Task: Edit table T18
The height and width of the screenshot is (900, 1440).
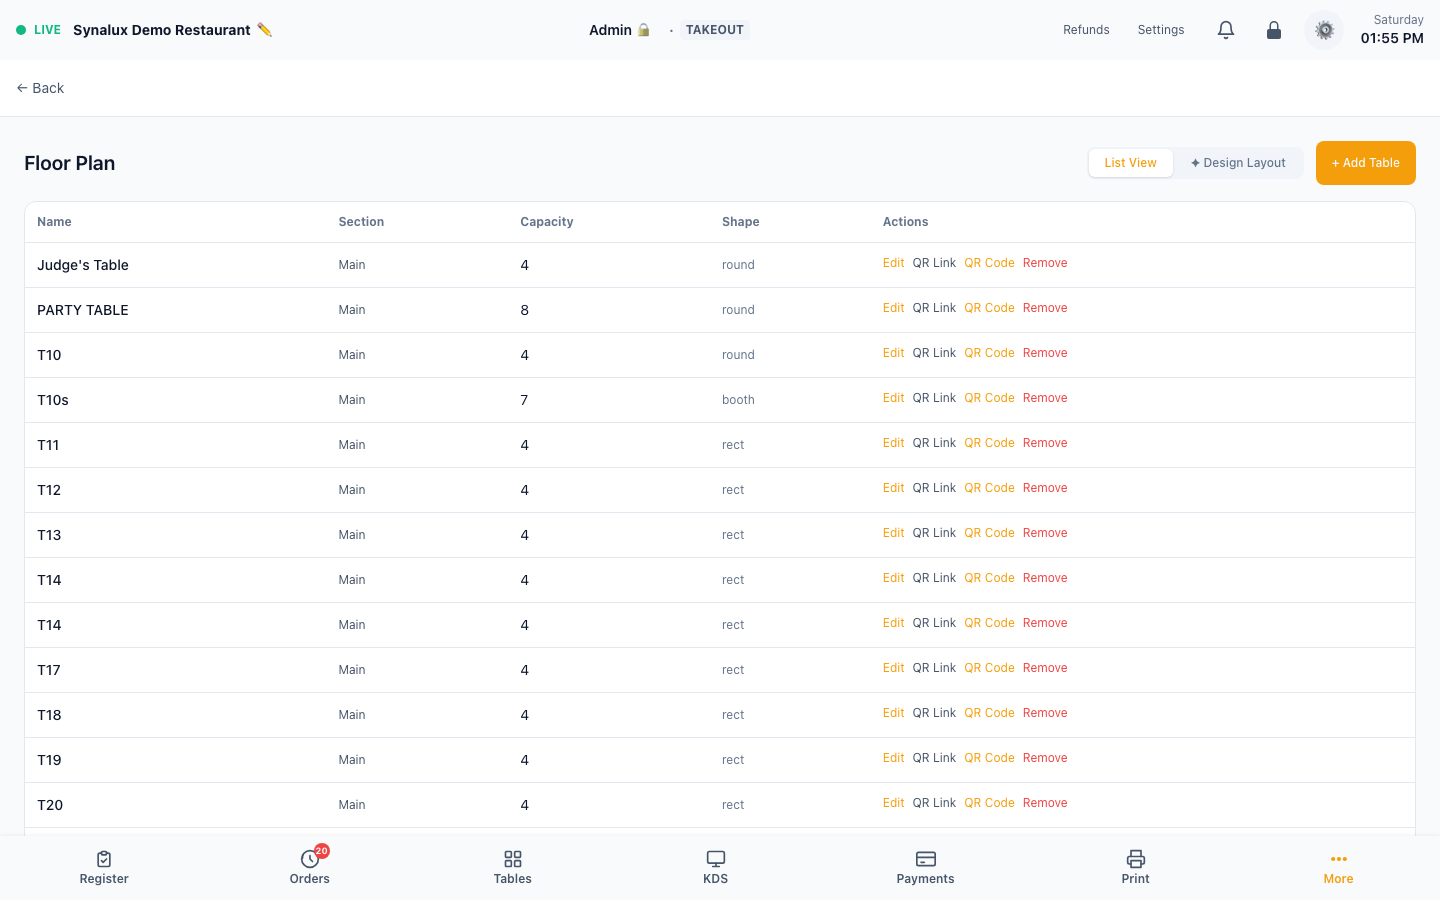Action: (x=894, y=713)
